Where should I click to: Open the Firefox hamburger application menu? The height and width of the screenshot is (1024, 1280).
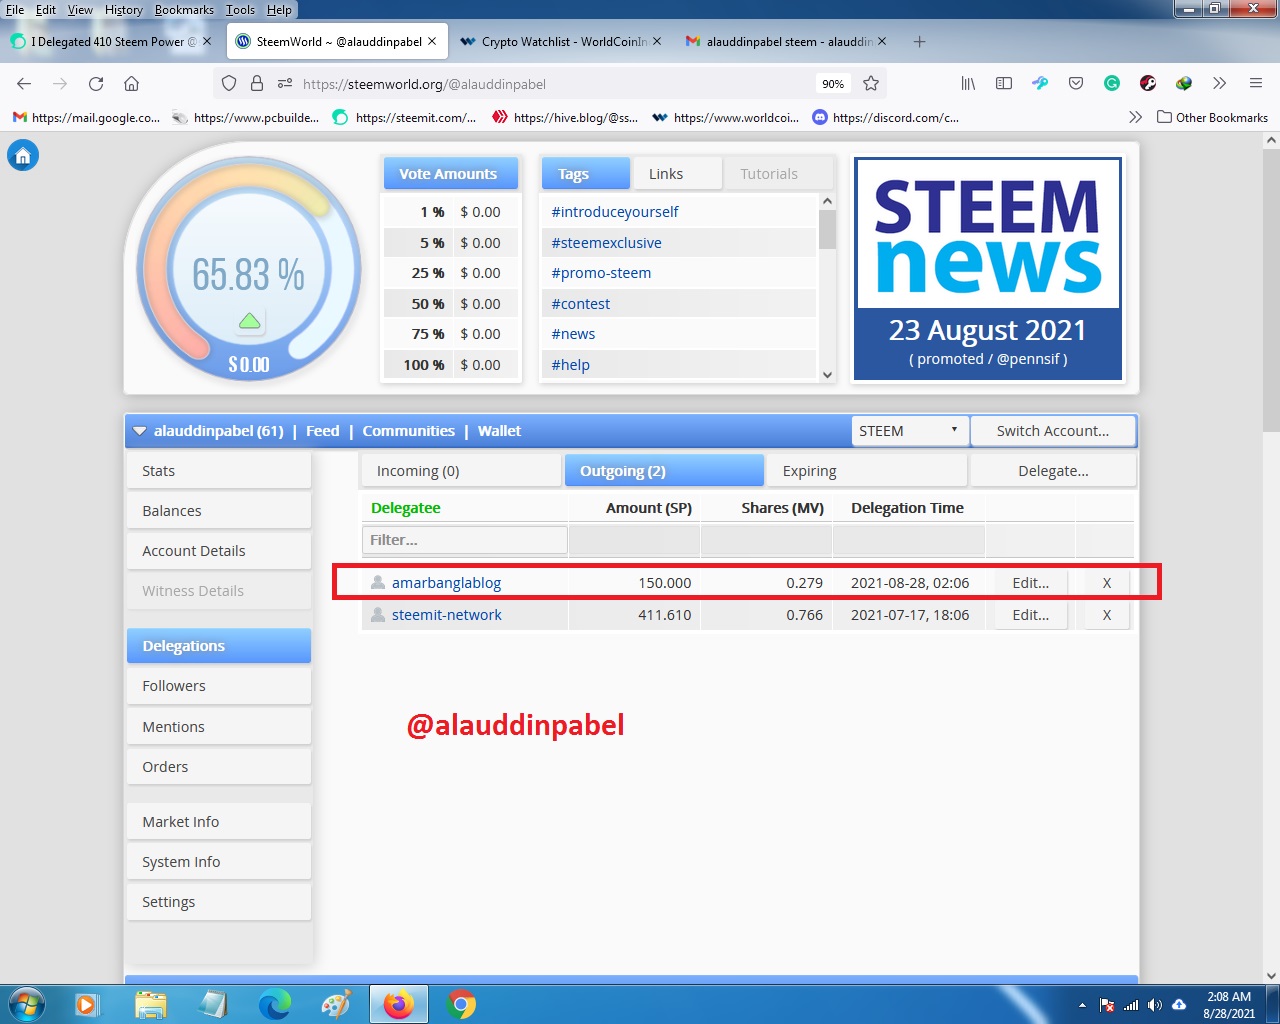click(x=1256, y=84)
